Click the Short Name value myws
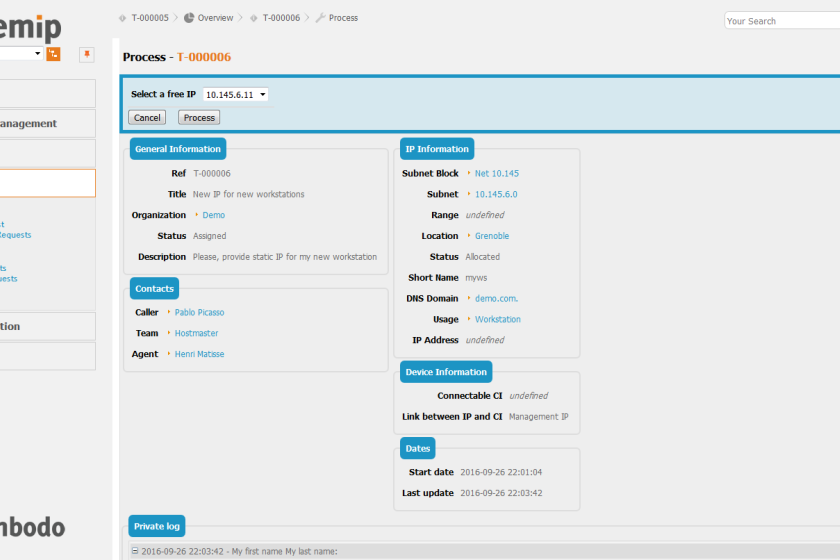 click(476, 278)
